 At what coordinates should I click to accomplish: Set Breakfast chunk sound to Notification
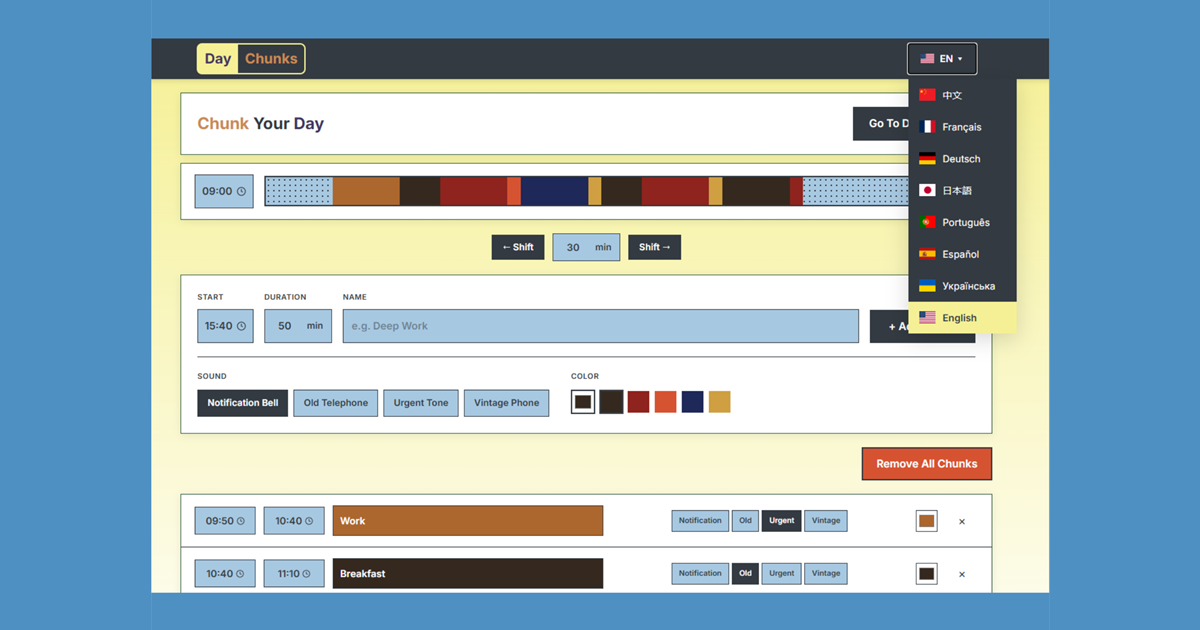point(700,574)
